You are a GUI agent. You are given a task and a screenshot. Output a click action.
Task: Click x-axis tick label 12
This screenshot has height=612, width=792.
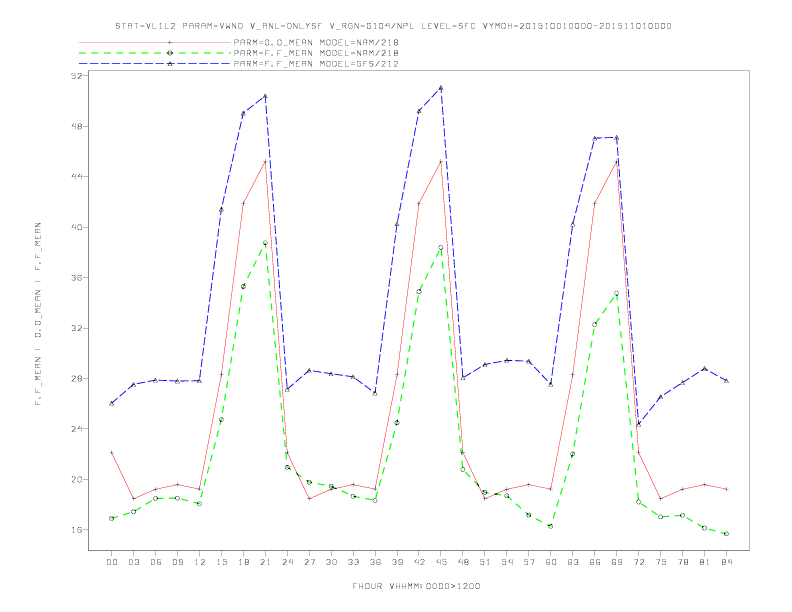[200, 562]
